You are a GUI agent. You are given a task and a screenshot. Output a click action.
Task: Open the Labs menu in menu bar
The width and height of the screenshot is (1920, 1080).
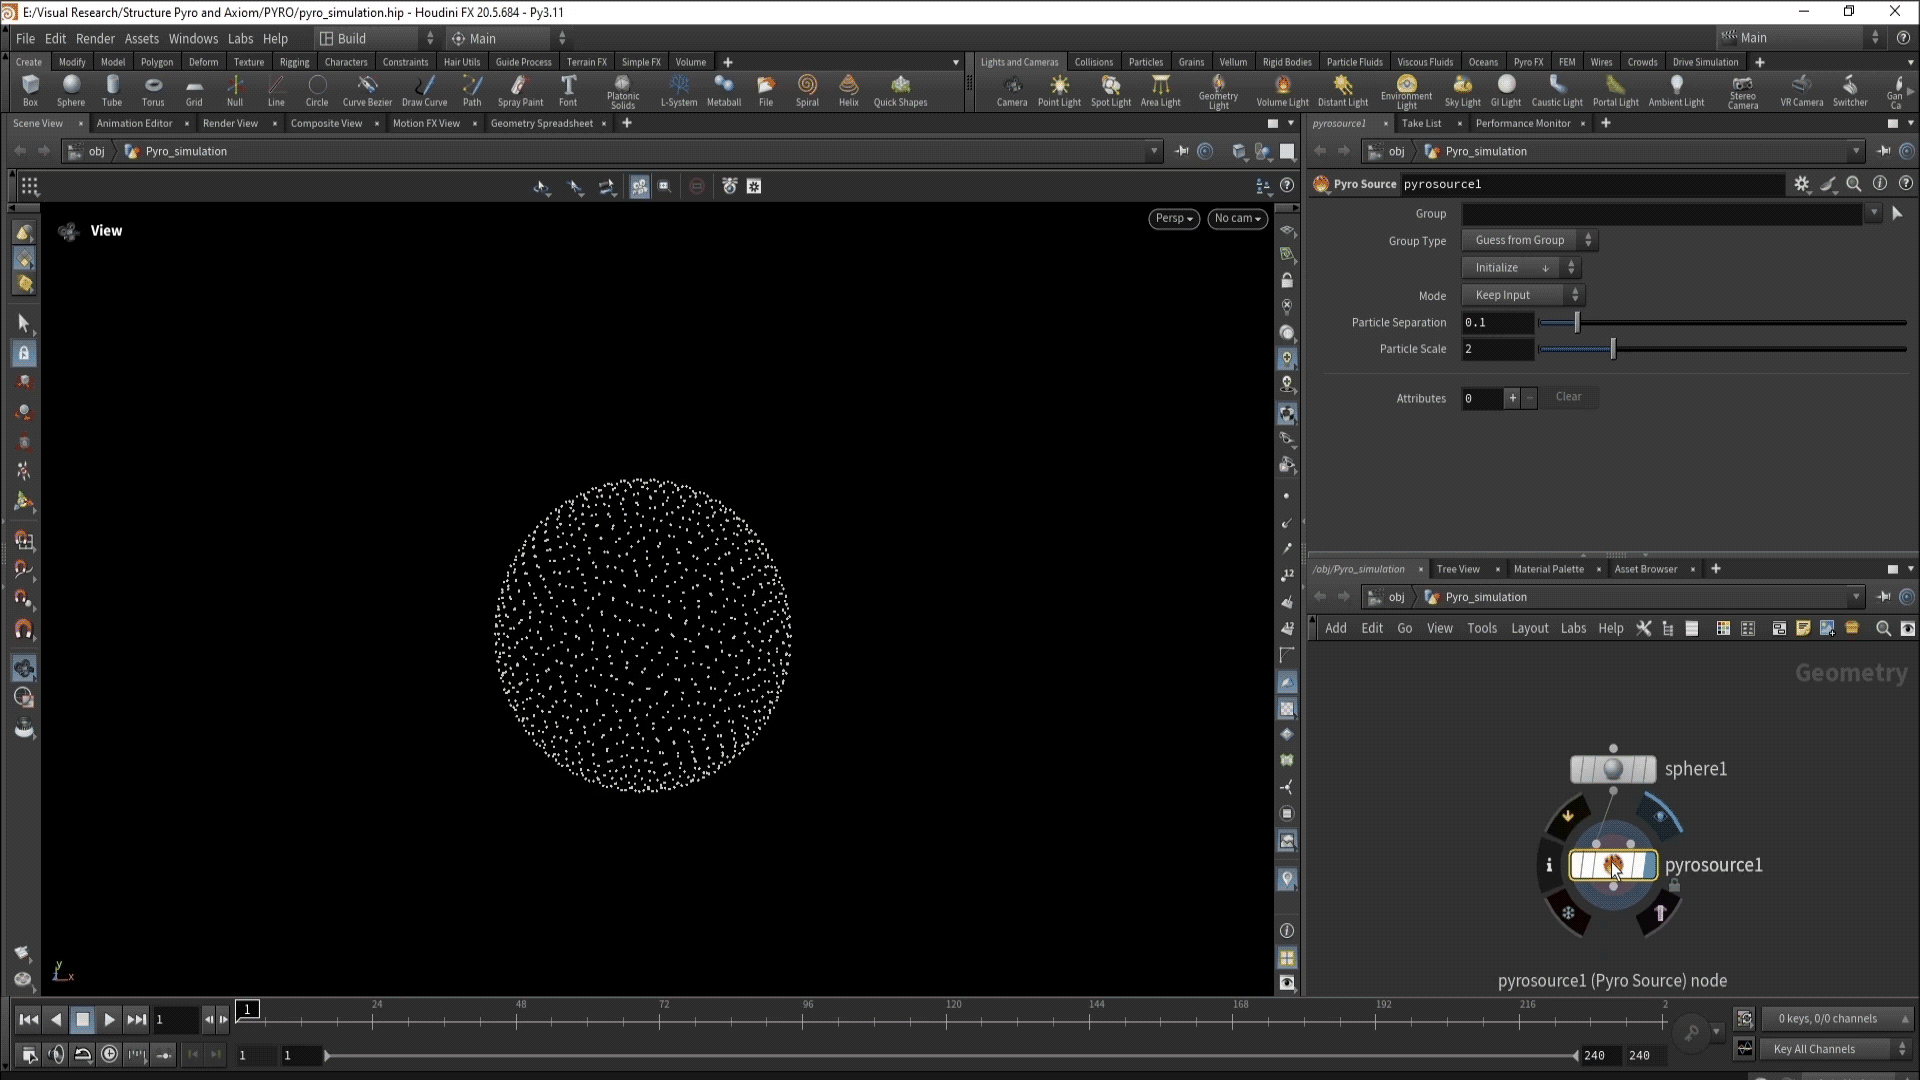240,38
